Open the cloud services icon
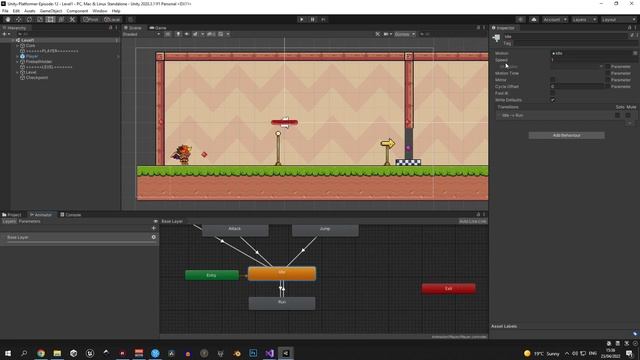 [x=533, y=20]
